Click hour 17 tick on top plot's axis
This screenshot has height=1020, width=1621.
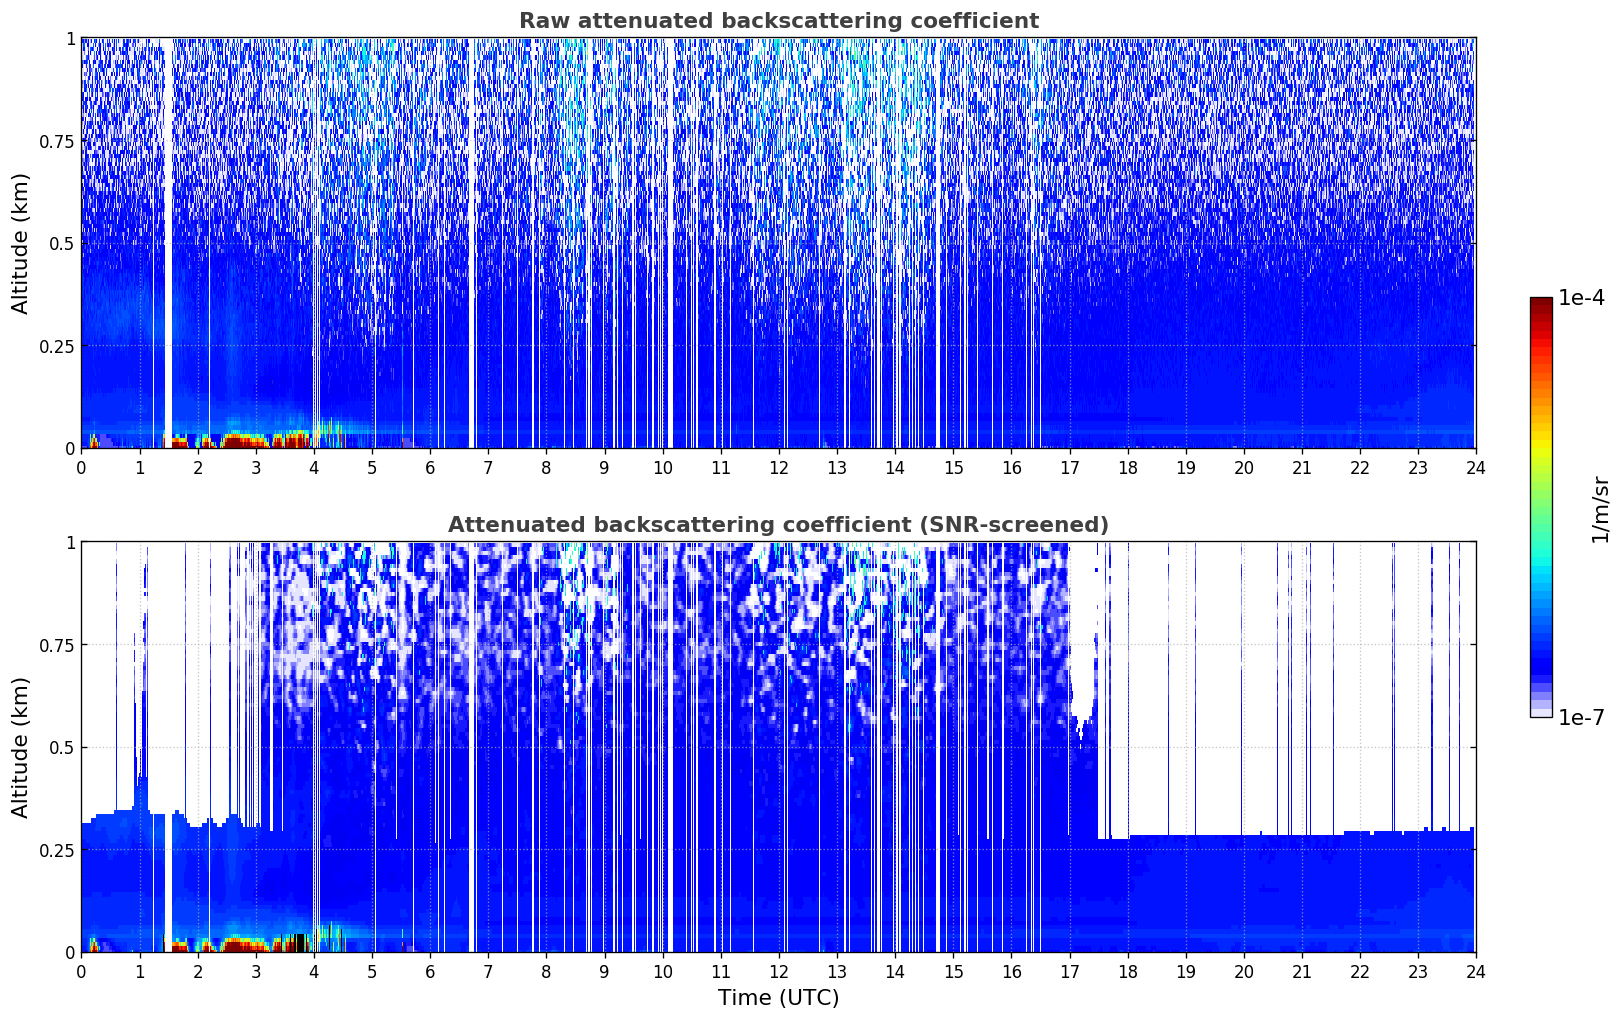pyautogui.click(x=1070, y=467)
